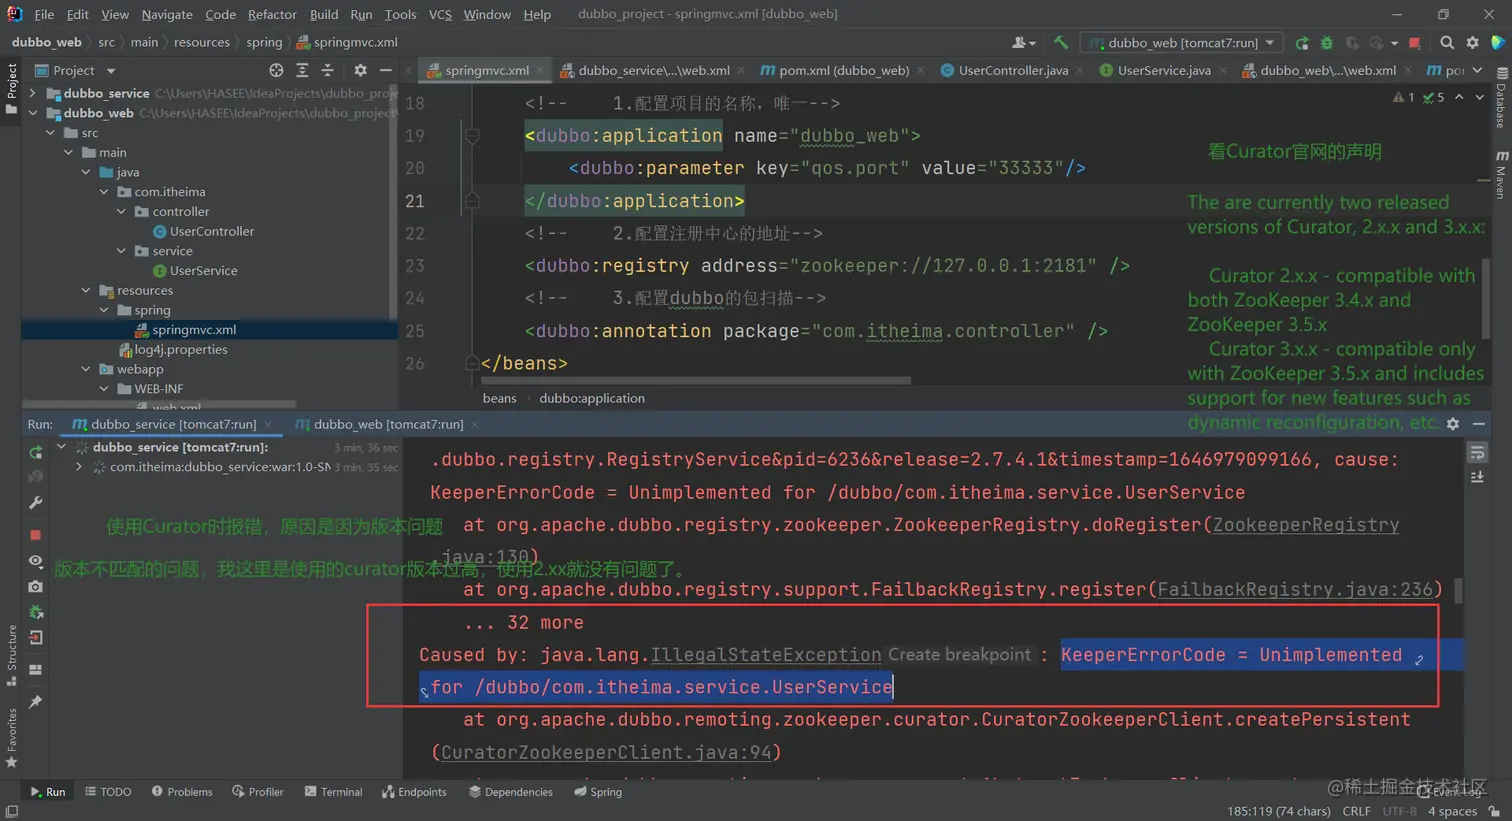Click the camera dump threads icon
Image resolution: width=1512 pixels, height=821 pixels.
click(x=36, y=586)
